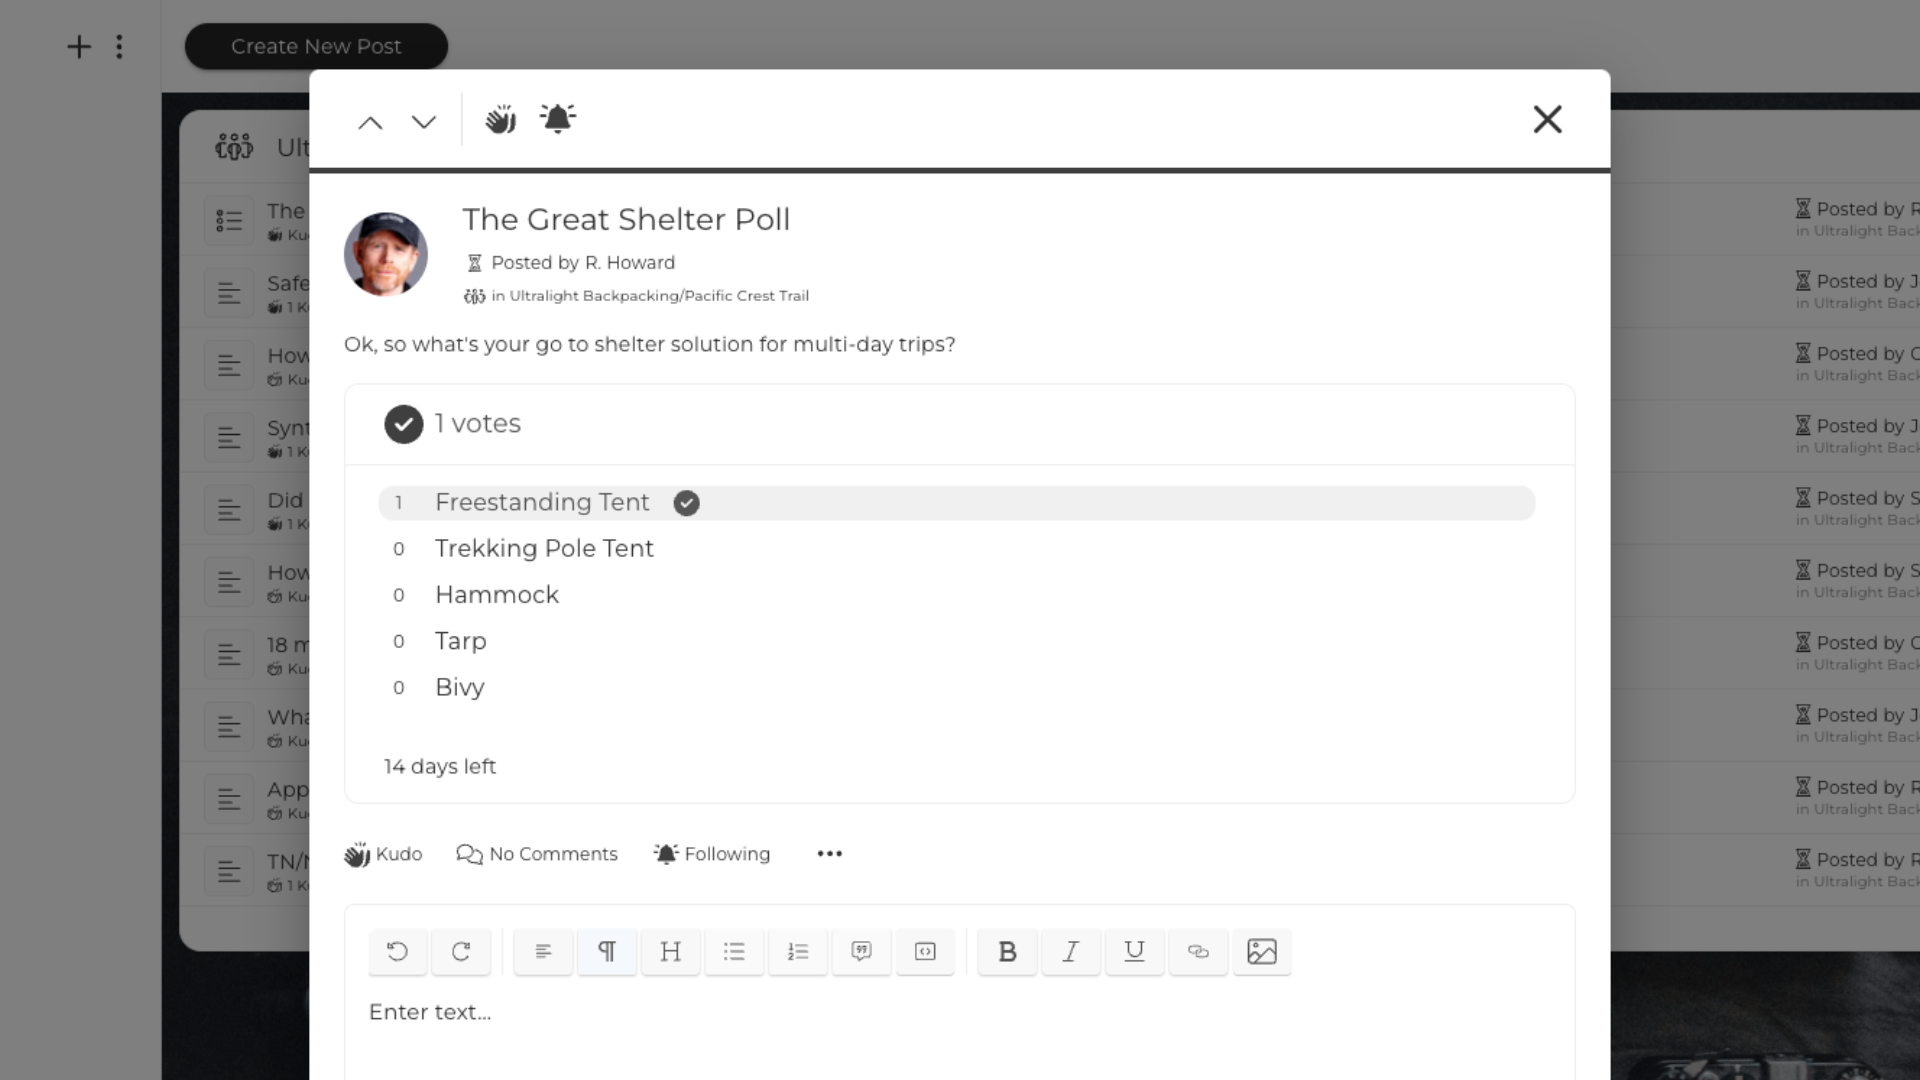Viewport: 1920px width, 1080px height.
Task: Apply the blockquote format
Action: [861, 951]
